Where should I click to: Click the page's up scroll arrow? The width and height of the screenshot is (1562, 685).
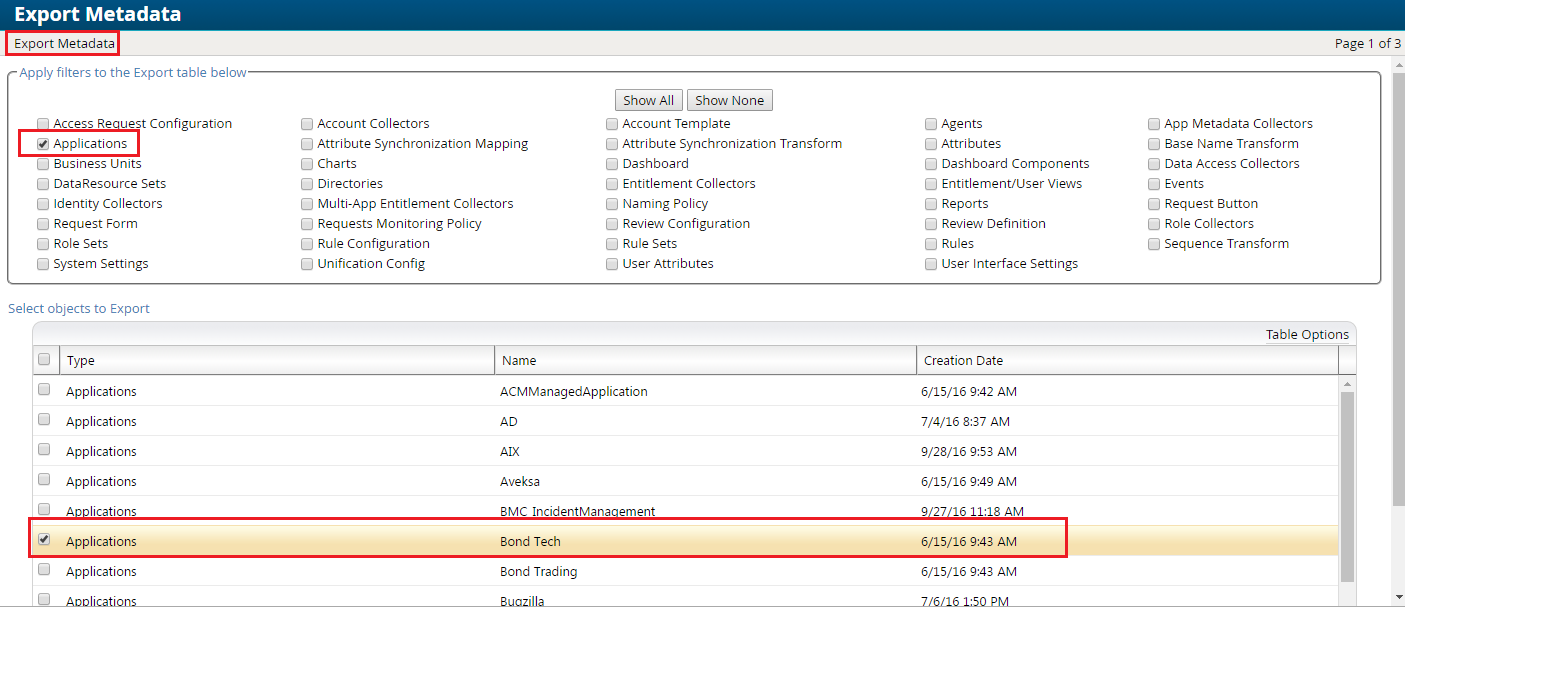1398,65
